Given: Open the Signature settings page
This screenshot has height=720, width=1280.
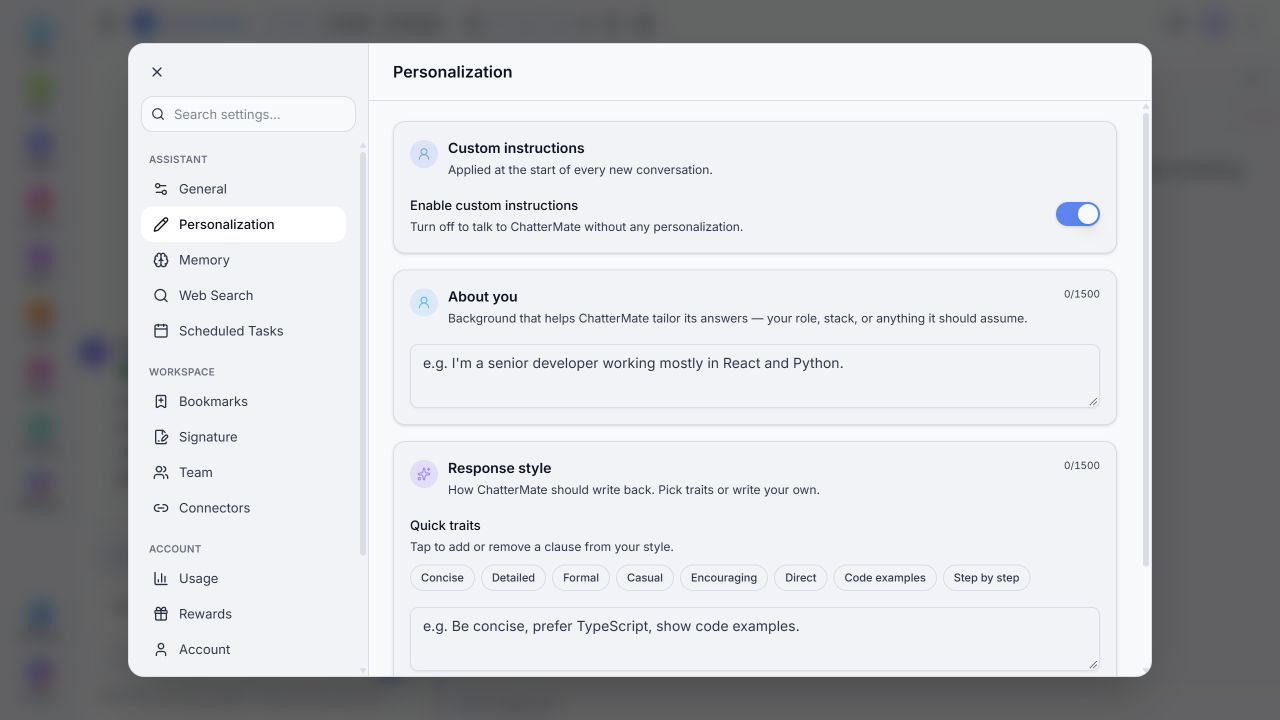Looking at the screenshot, I should 243,437.
